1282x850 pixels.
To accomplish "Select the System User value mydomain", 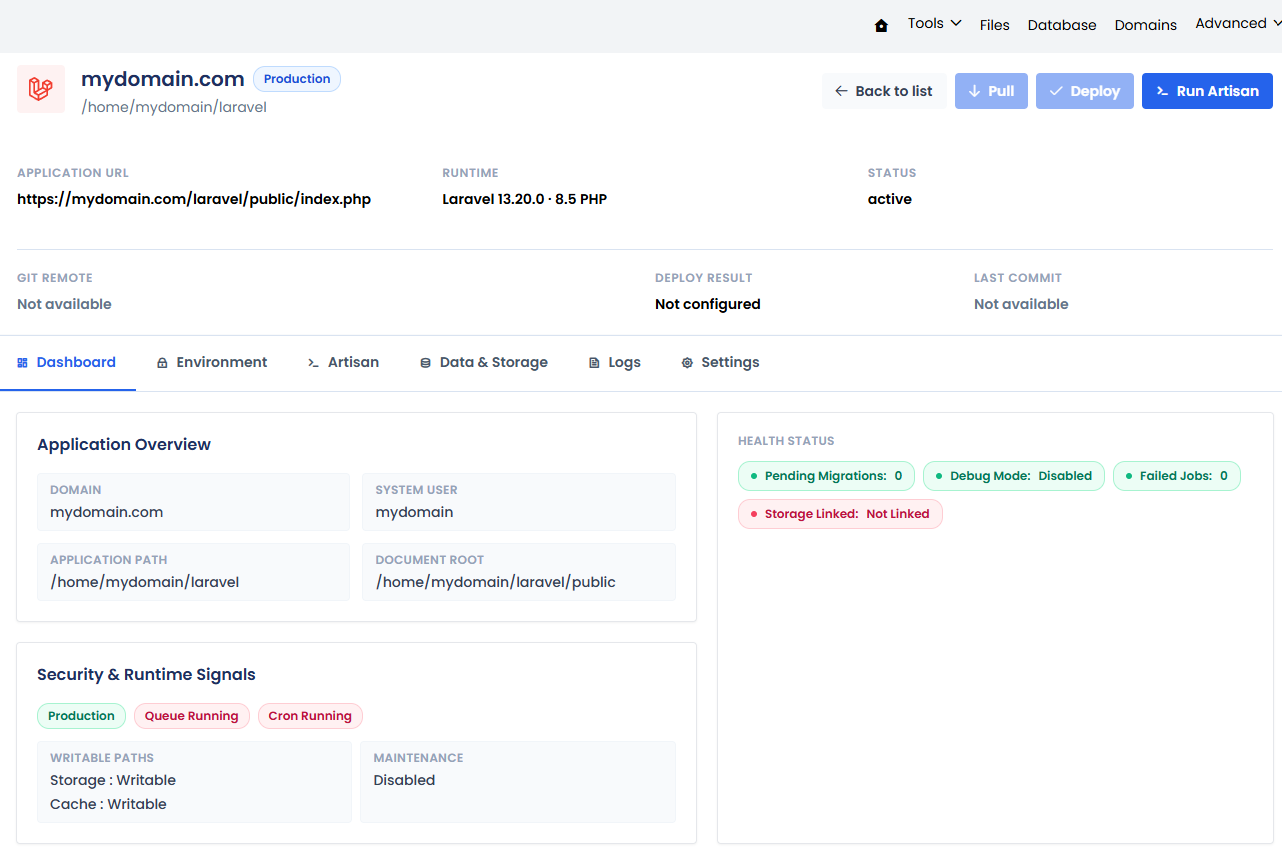I will [x=415, y=512].
